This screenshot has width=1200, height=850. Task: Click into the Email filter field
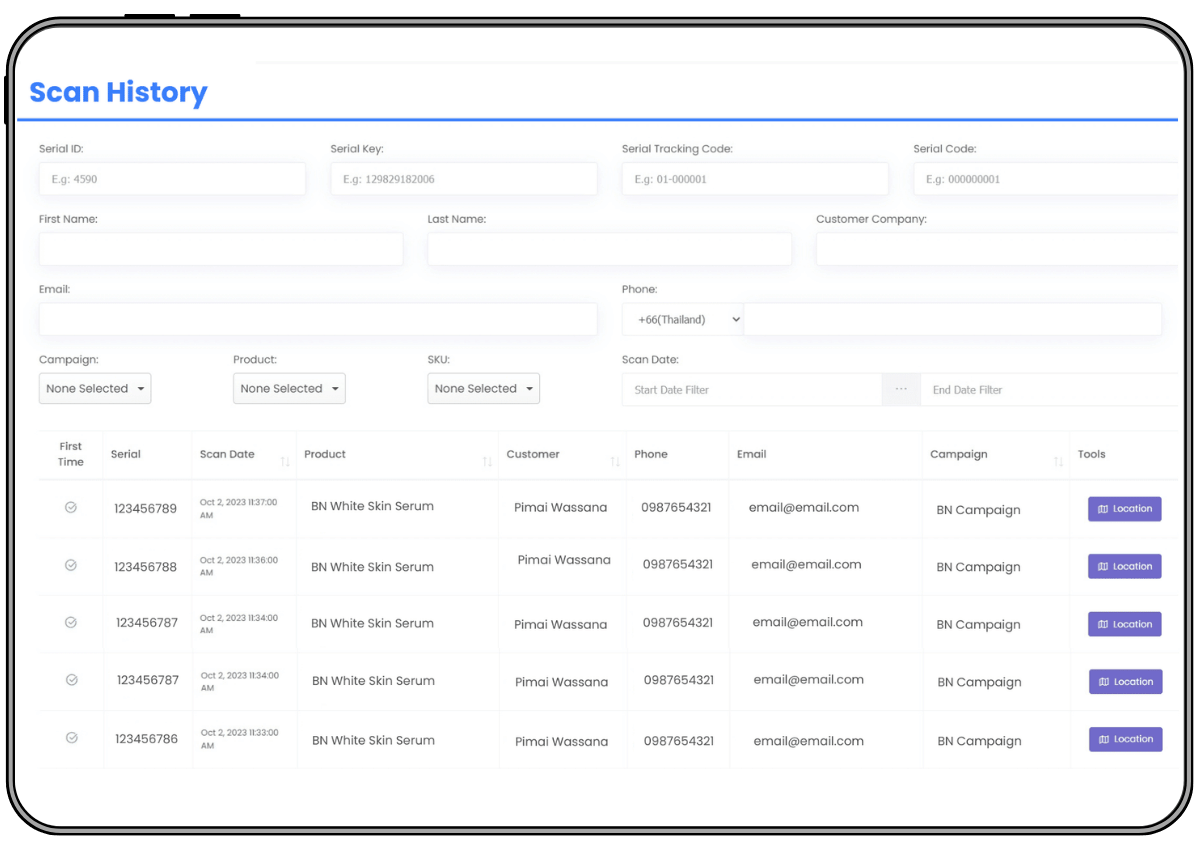click(318, 320)
